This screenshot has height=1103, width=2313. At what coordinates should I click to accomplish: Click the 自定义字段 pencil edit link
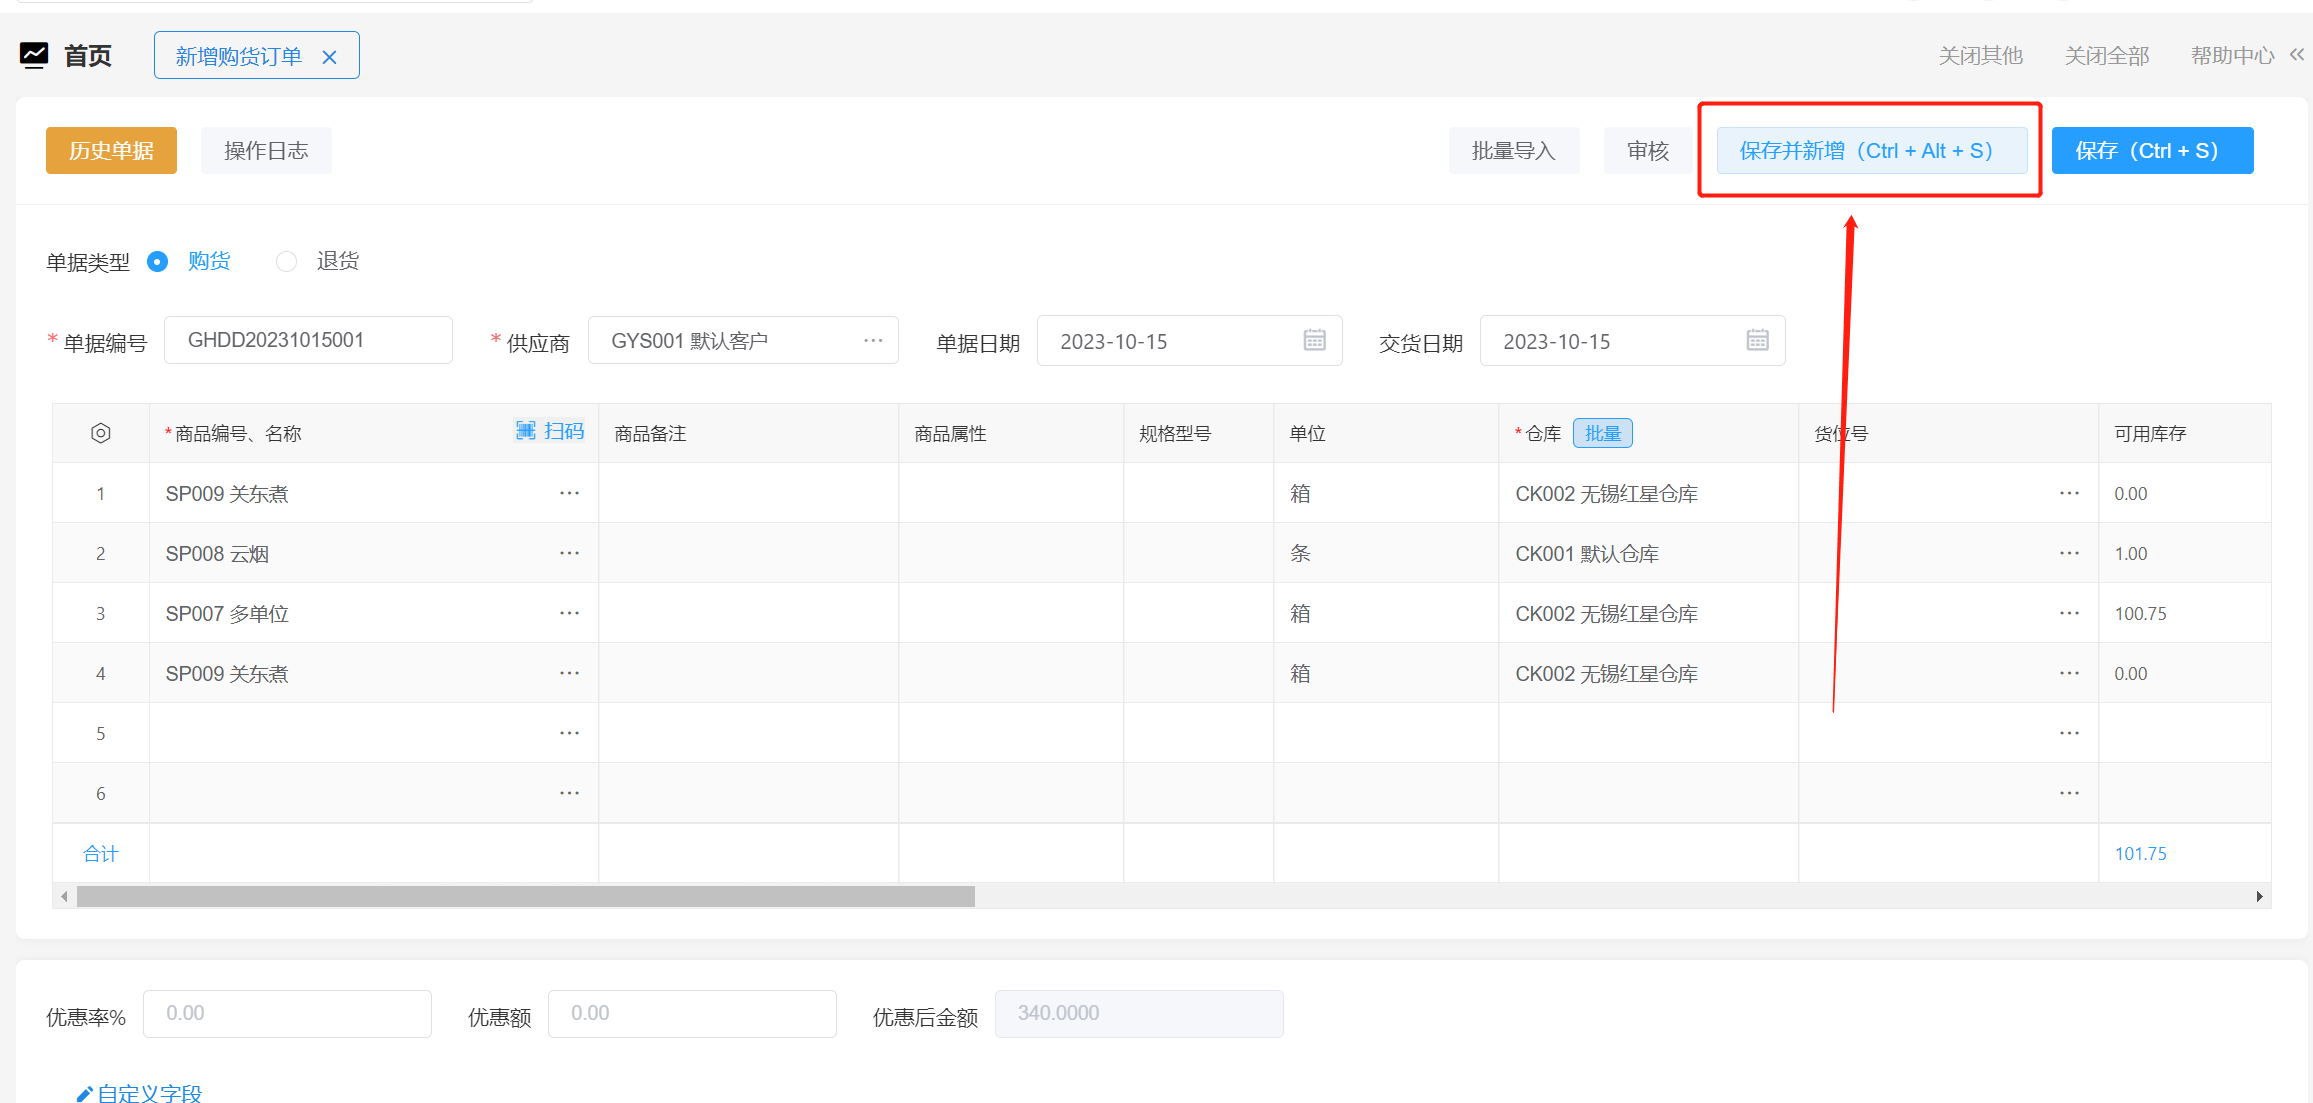click(x=140, y=1093)
